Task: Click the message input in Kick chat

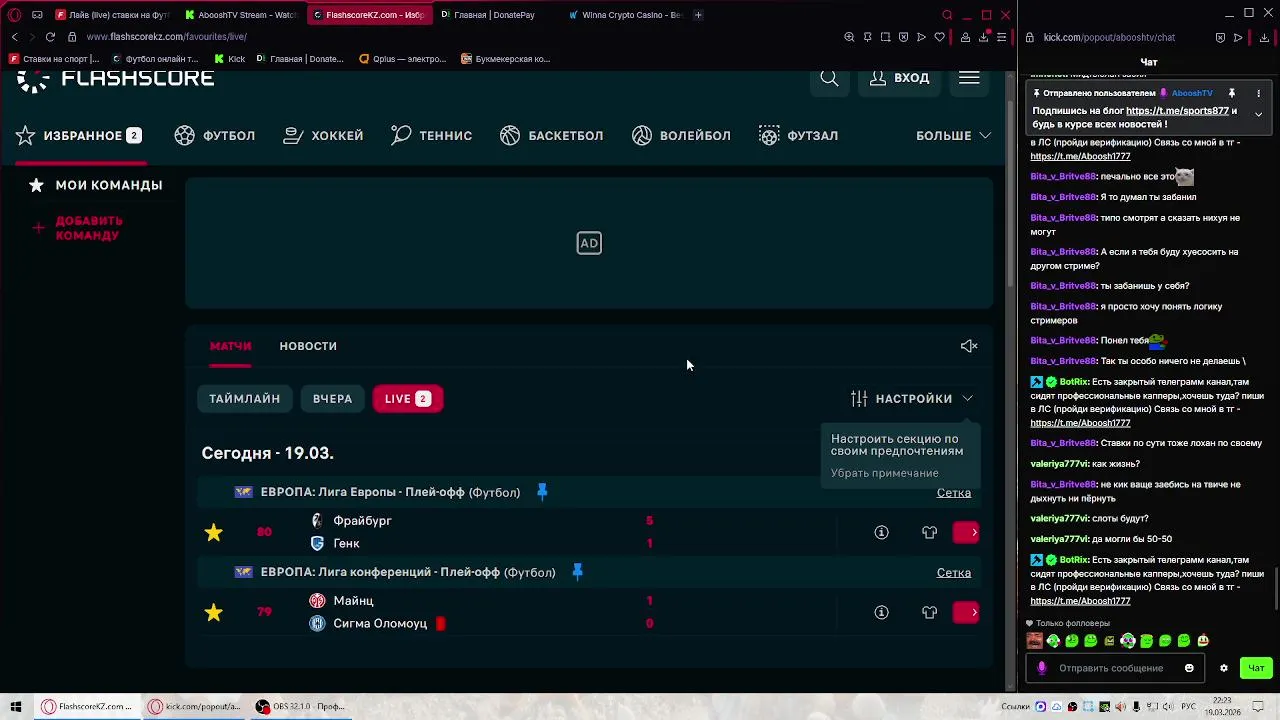Action: pyautogui.click(x=1111, y=668)
